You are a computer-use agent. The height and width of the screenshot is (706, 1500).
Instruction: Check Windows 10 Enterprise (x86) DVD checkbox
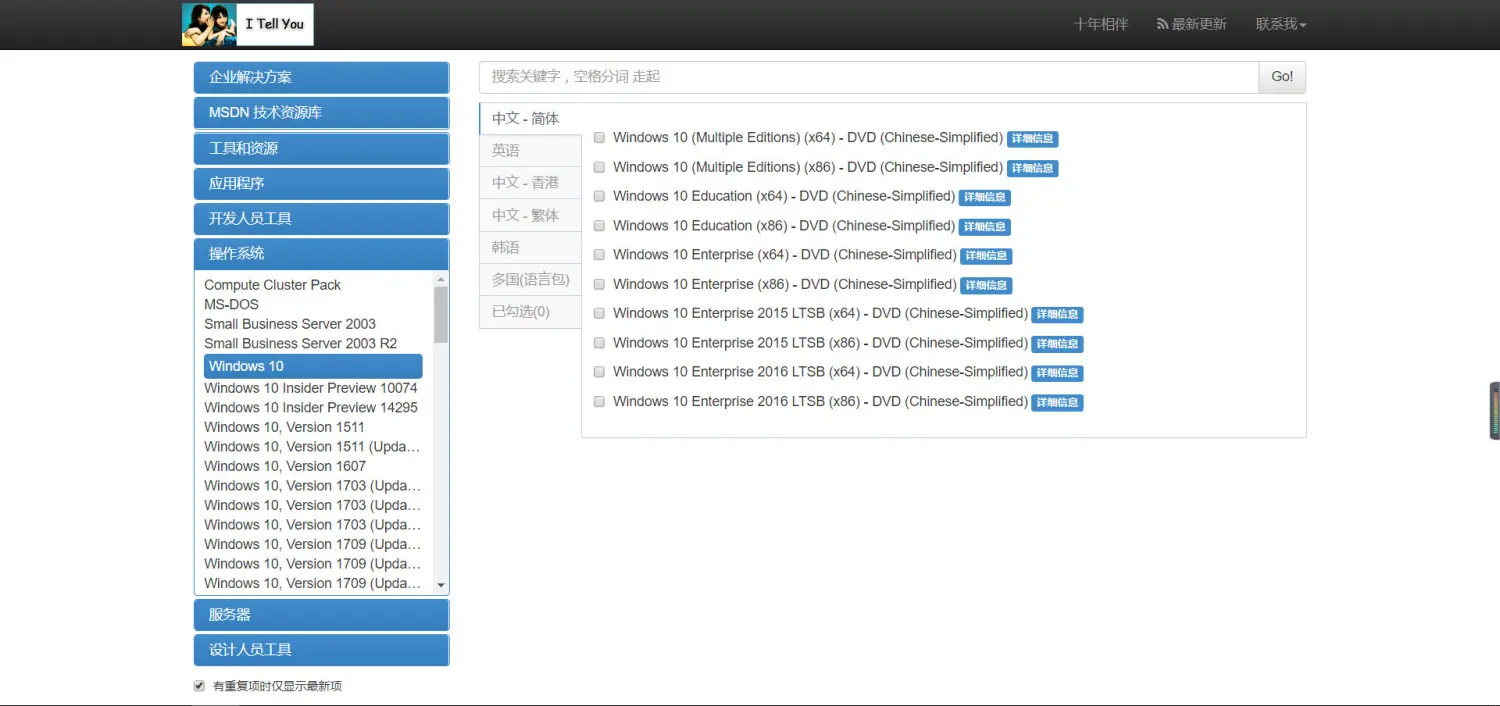(599, 284)
